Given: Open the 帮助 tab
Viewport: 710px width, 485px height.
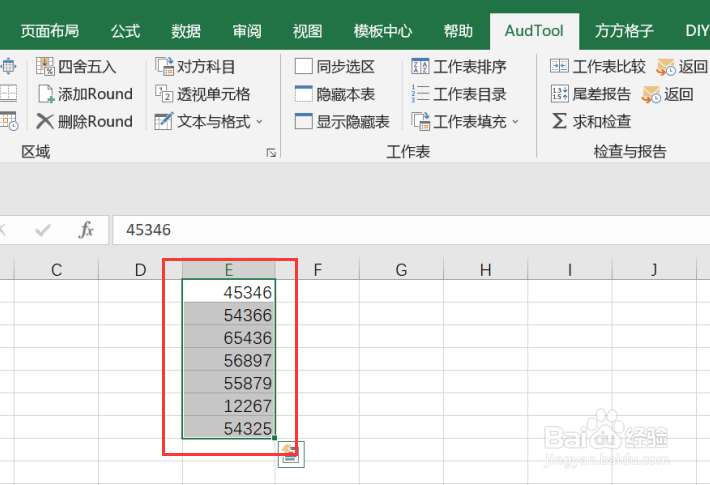Looking at the screenshot, I should (x=458, y=31).
